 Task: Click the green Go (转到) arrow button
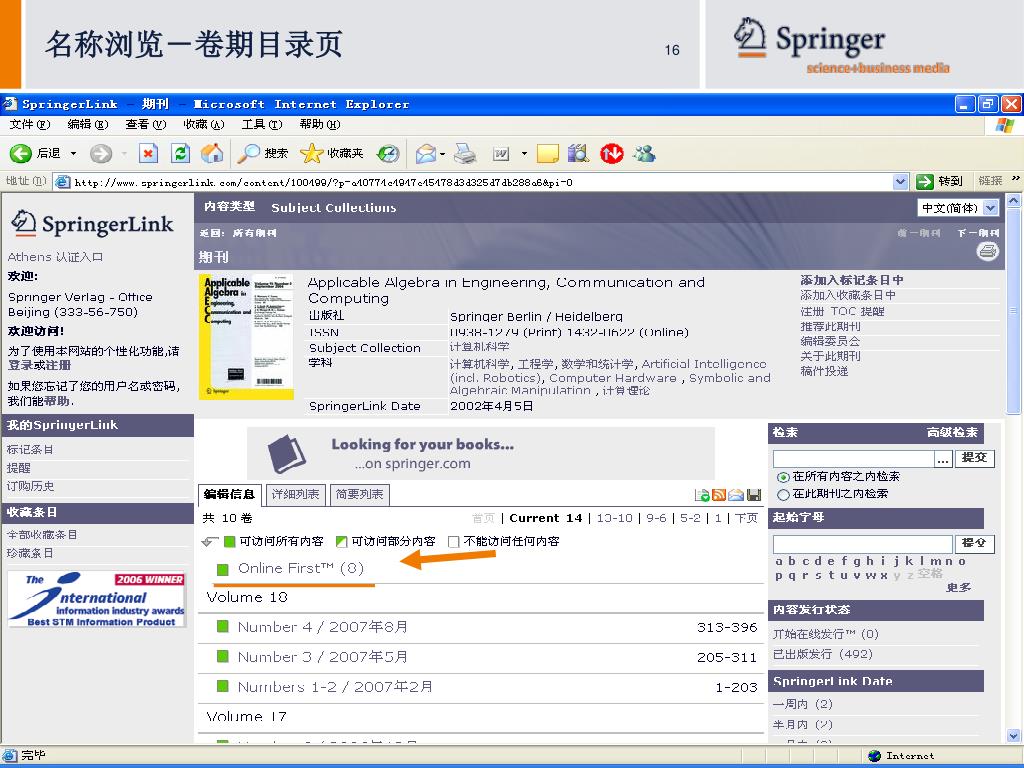(x=924, y=182)
